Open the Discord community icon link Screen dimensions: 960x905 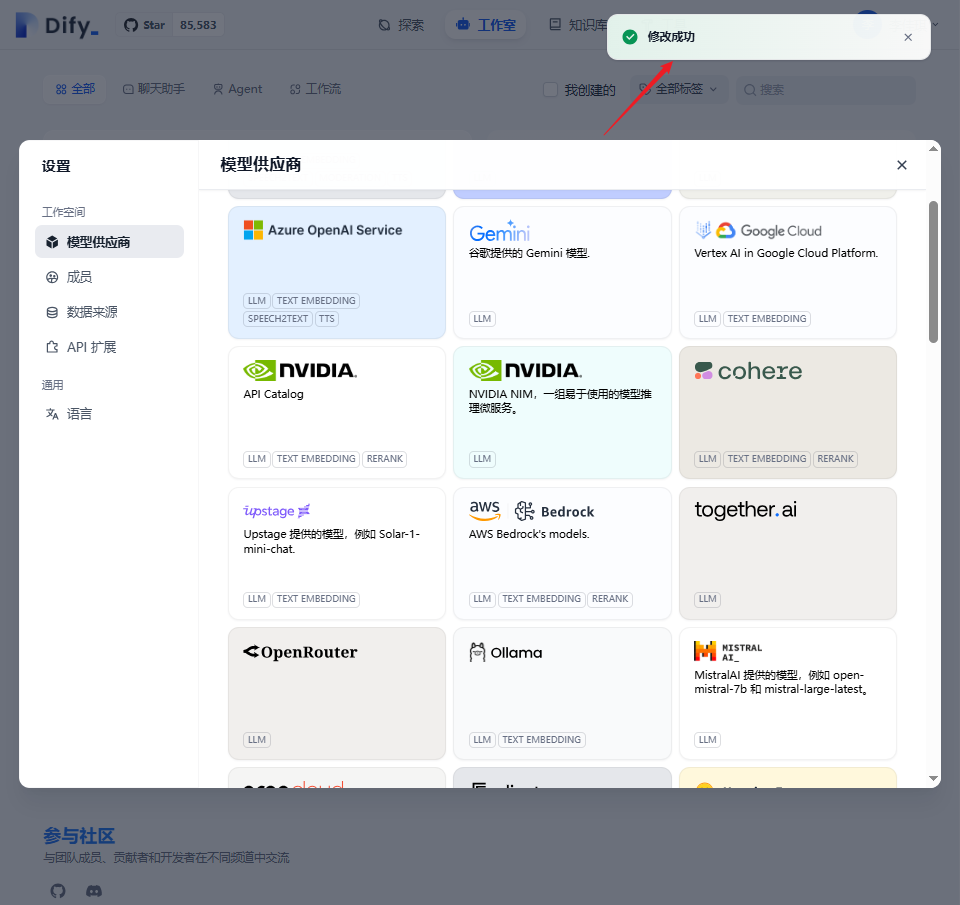[94, 891]
